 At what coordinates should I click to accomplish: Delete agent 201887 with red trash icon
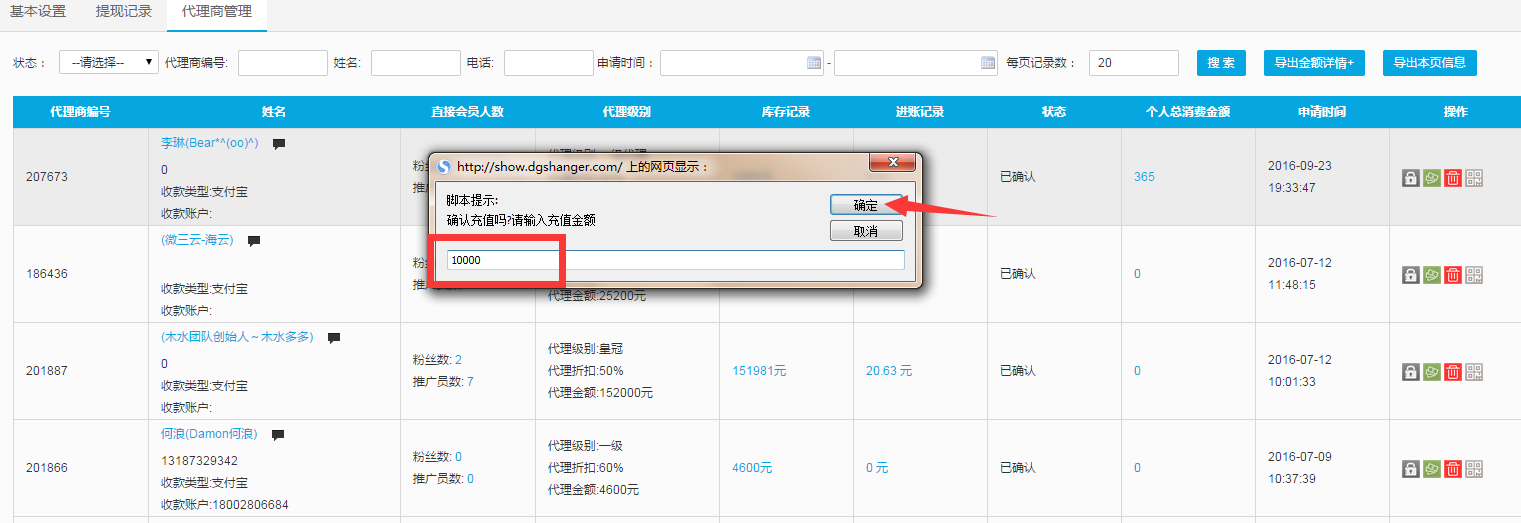[x=1453, y=372]
